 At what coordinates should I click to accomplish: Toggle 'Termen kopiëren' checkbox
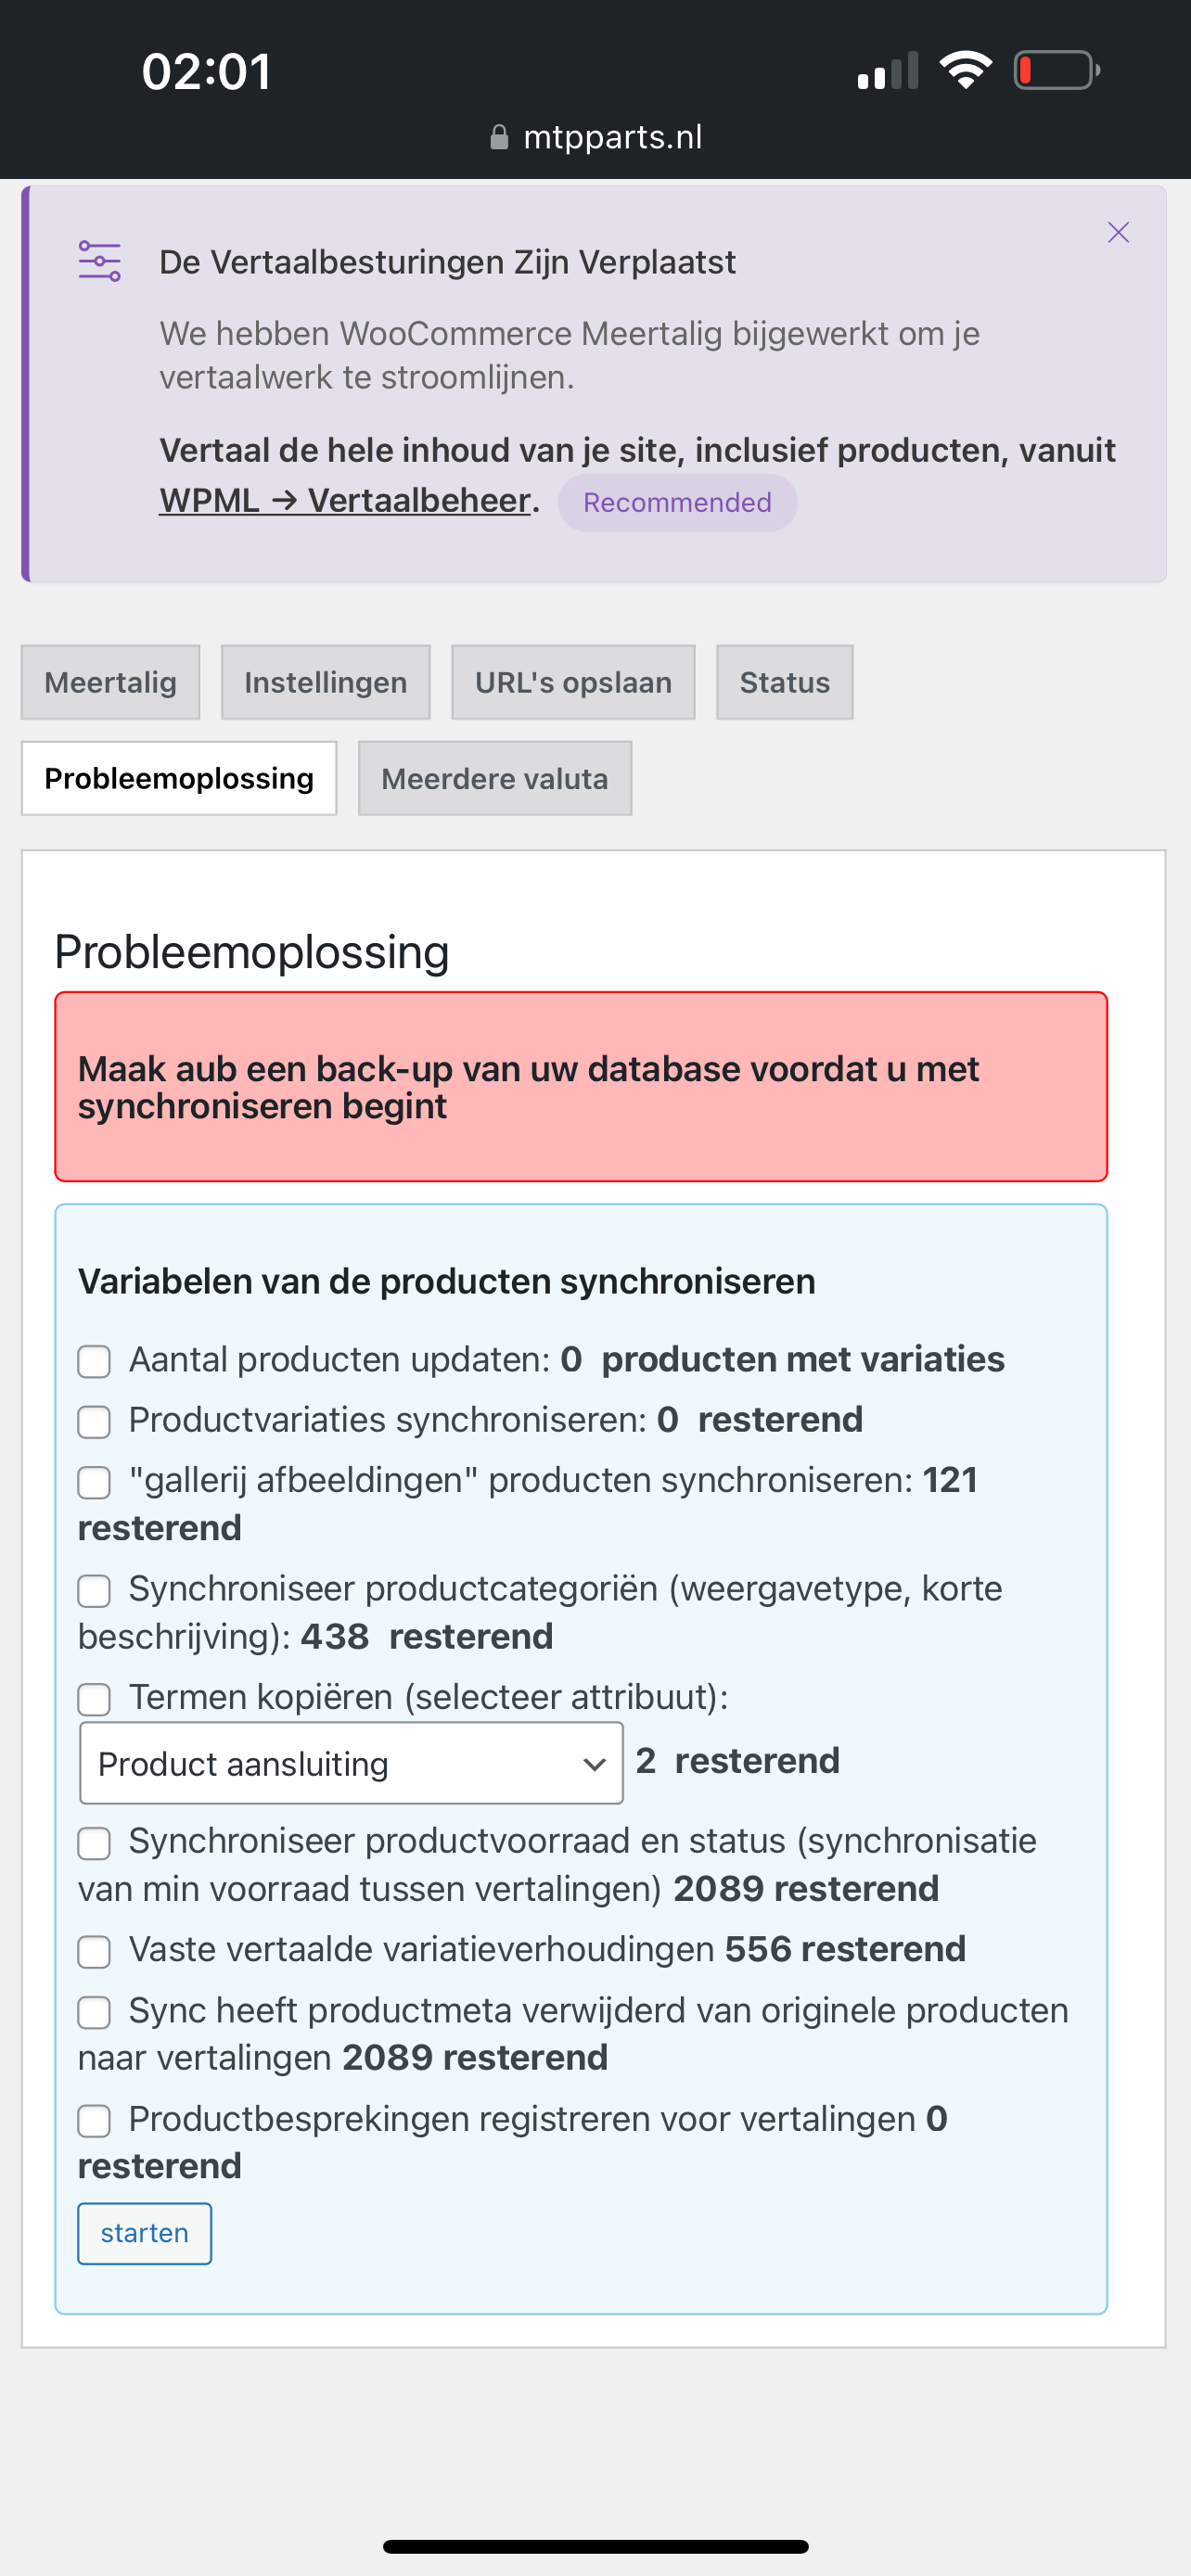(x=94, y=1698)
